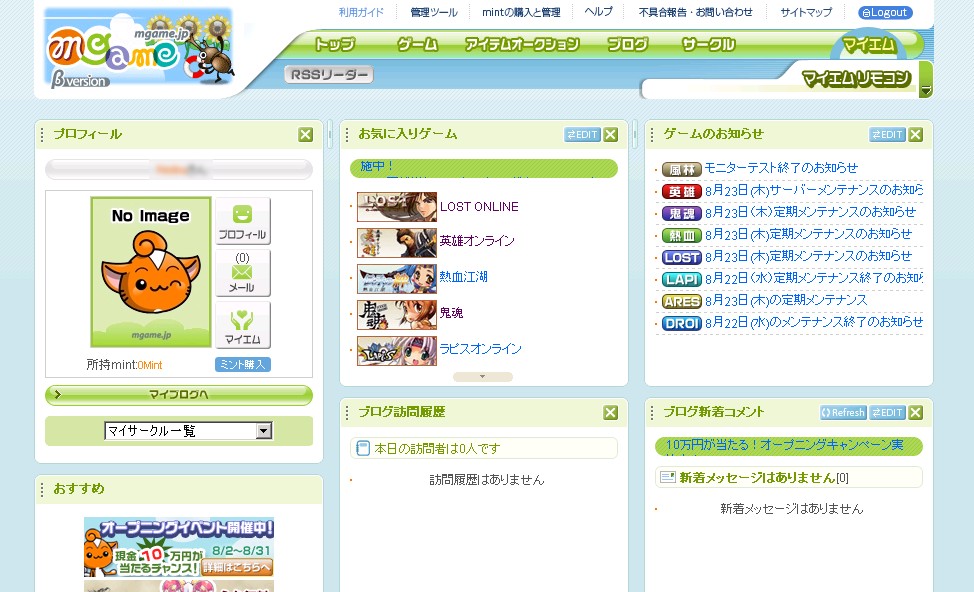Click EDIT on the お気に入りゲーム panel
This screenshot has height=592, width=974.
point(582,135)
